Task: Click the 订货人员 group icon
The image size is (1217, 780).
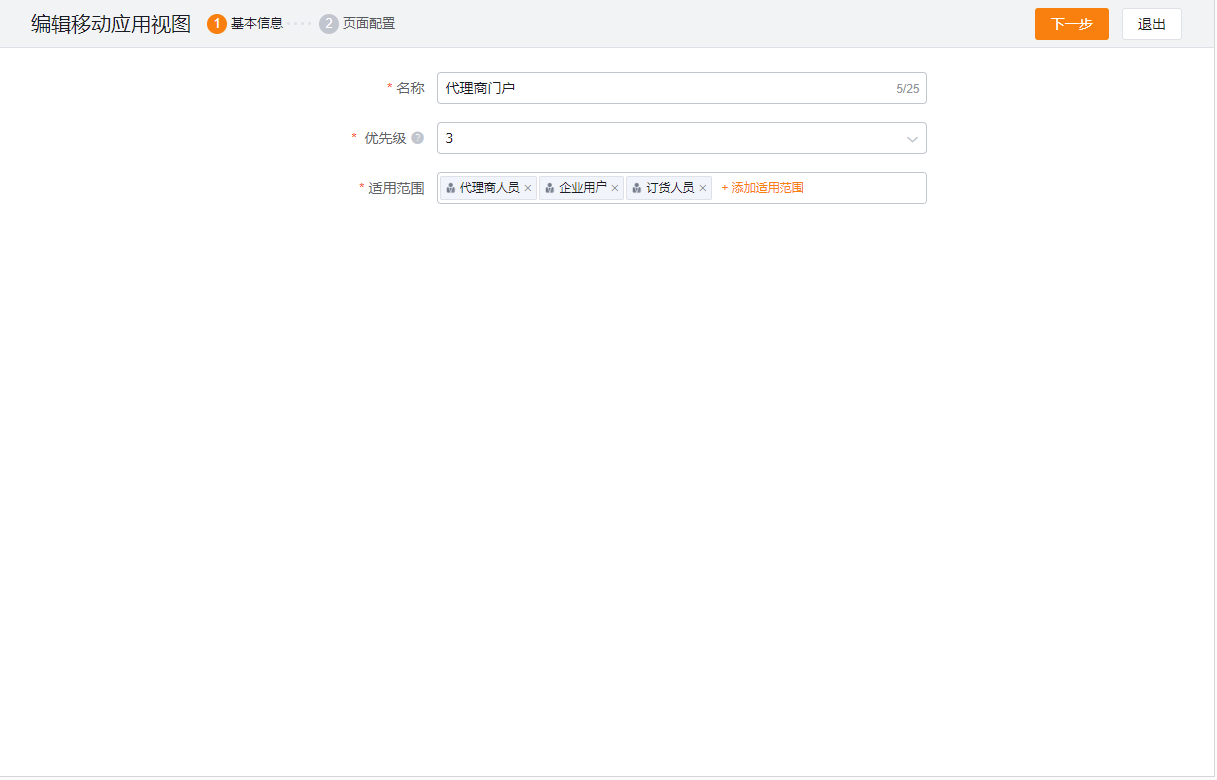Action: tap(637, 188)
